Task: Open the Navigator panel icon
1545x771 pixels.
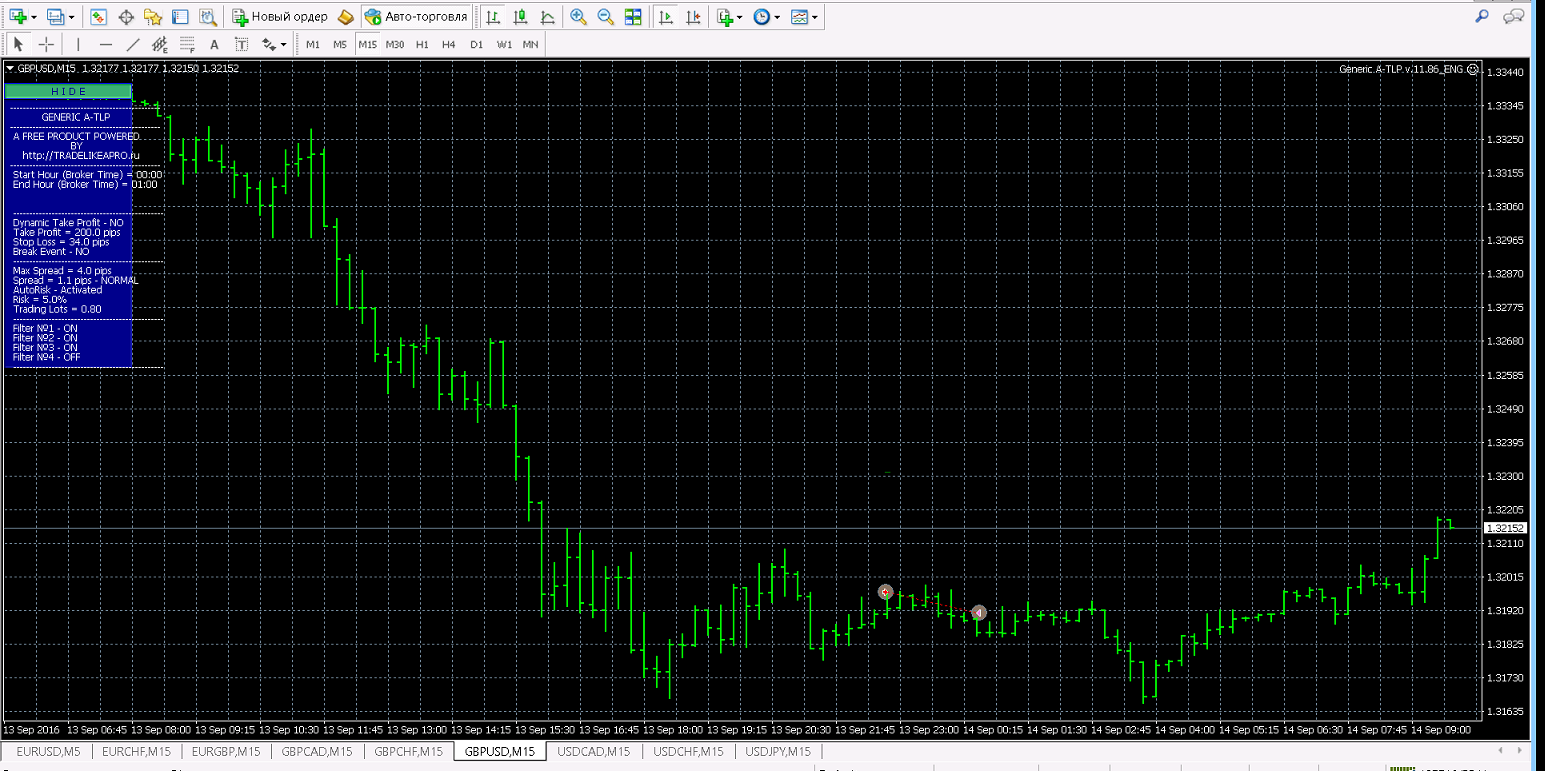Action: pyautogui.click(x=153, y=17)
